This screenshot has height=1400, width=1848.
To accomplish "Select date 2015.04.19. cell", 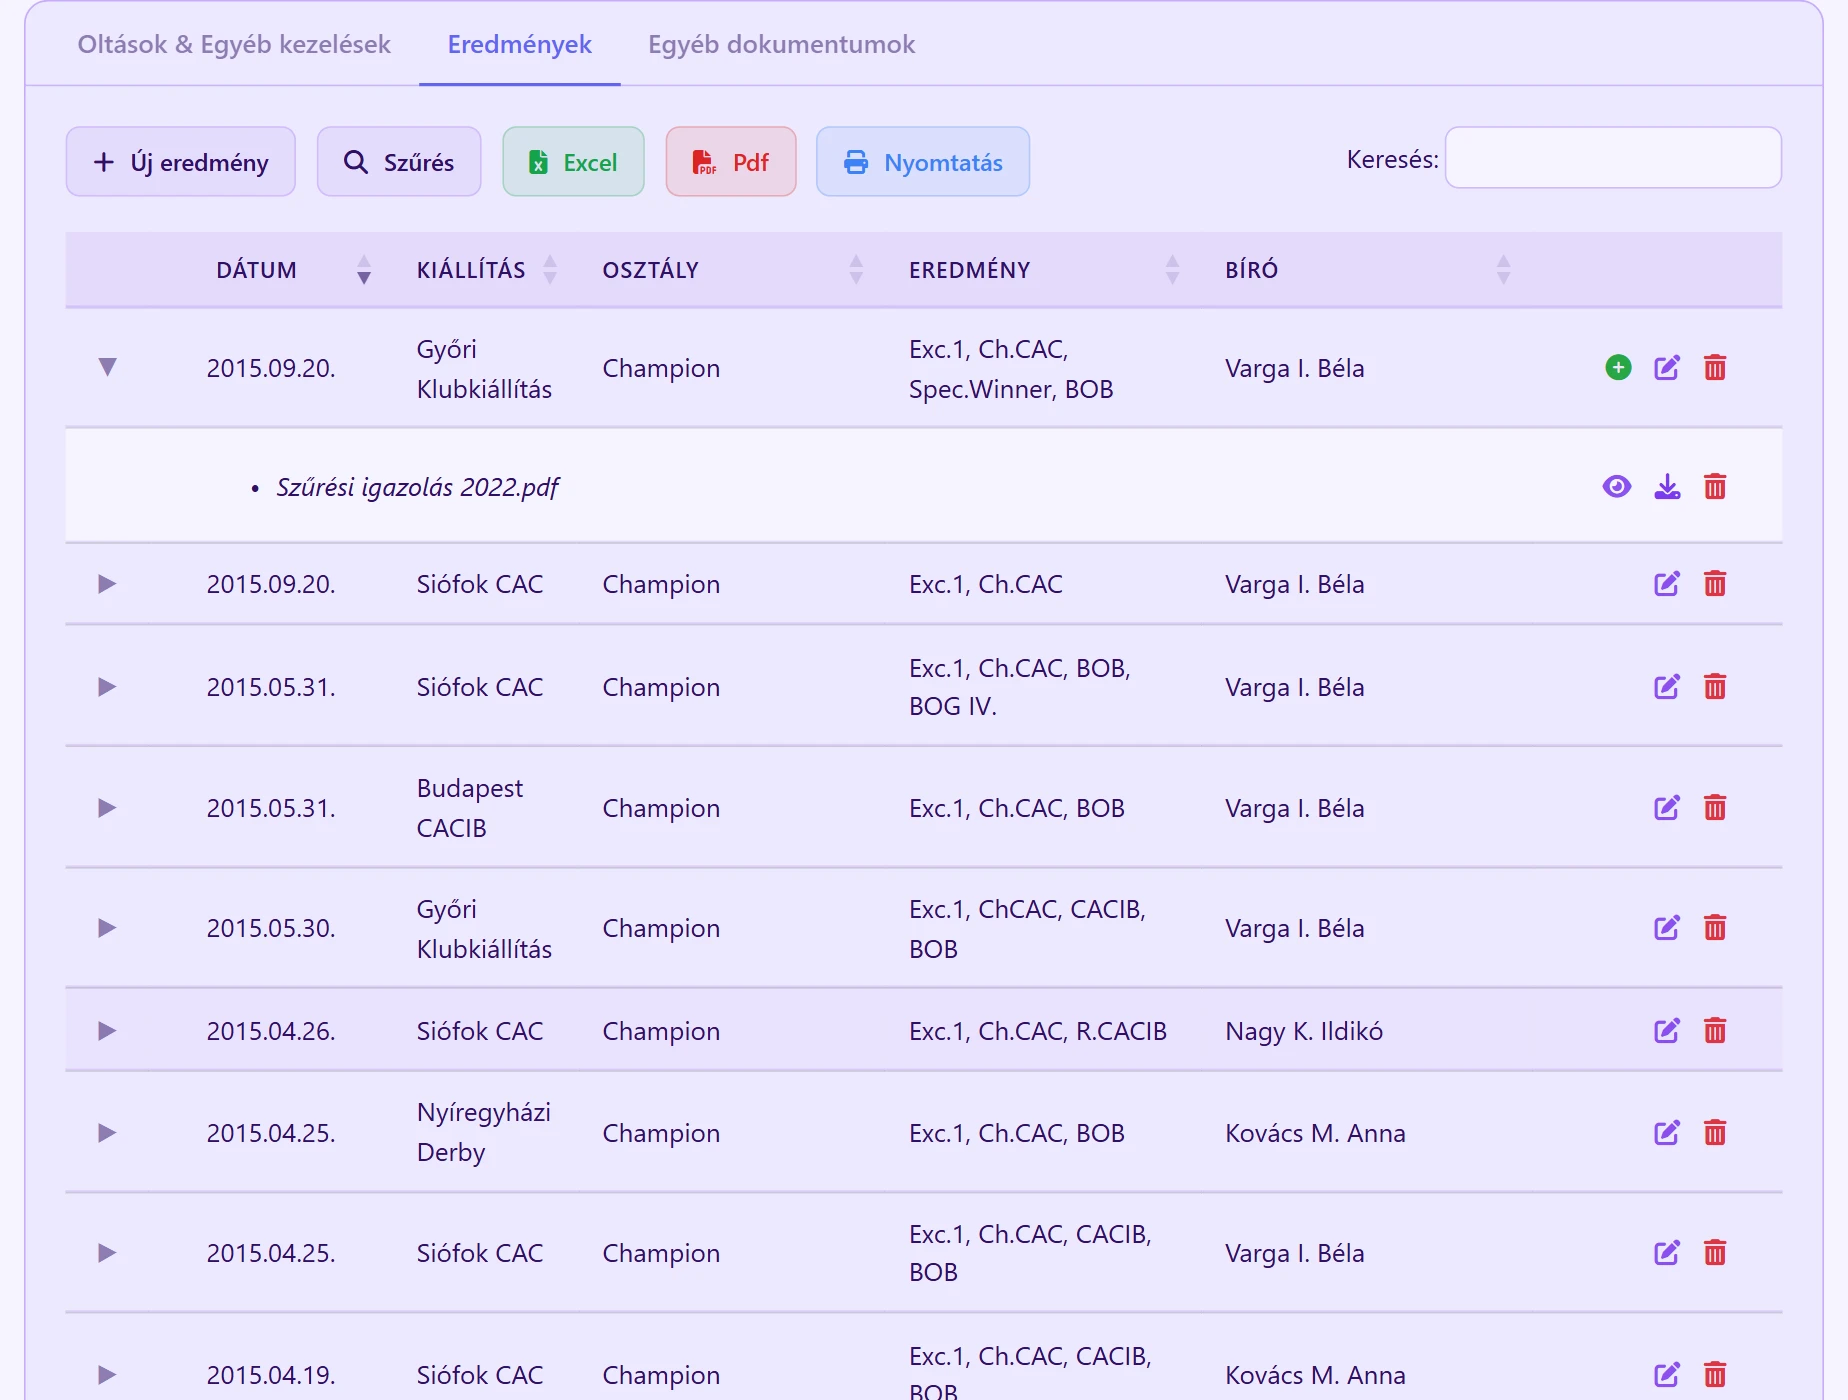I will [271, 1375].
